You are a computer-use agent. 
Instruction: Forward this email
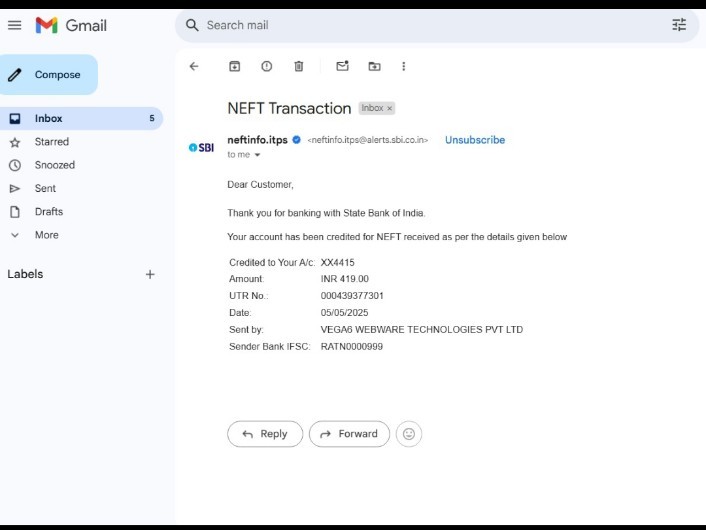point(349,434)
